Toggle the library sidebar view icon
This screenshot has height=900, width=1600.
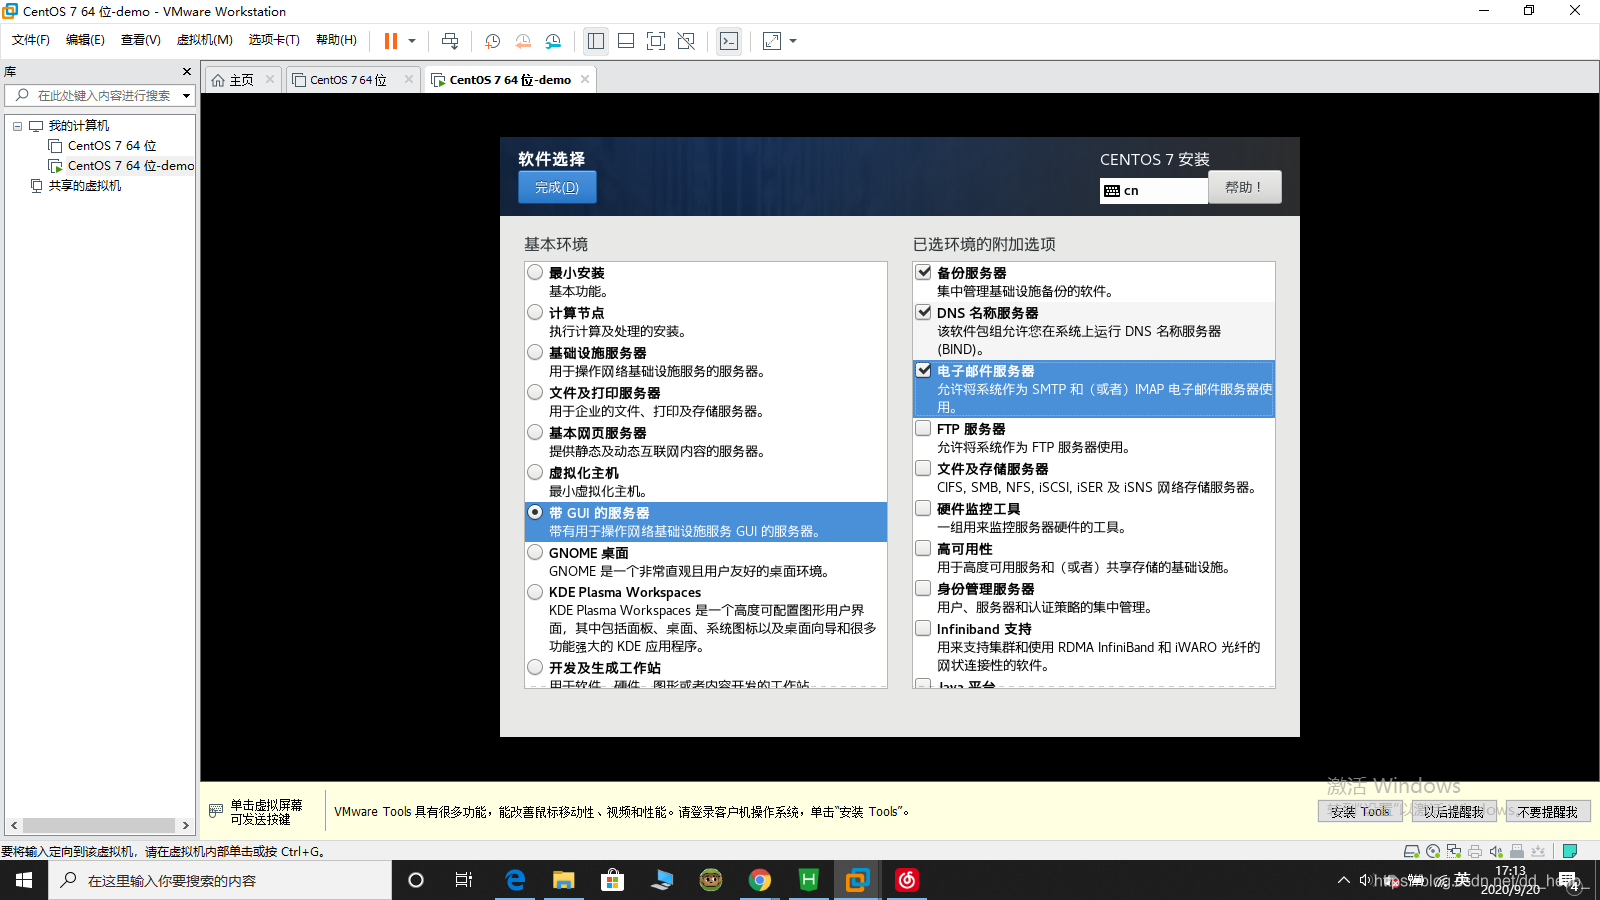(x=596, y=41)
